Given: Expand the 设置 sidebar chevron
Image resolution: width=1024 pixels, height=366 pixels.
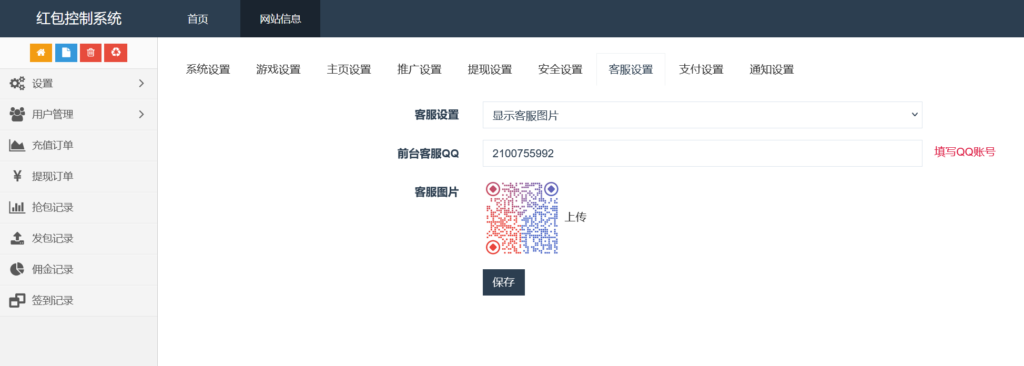Looking at the screenshot, I should [142, 84].
